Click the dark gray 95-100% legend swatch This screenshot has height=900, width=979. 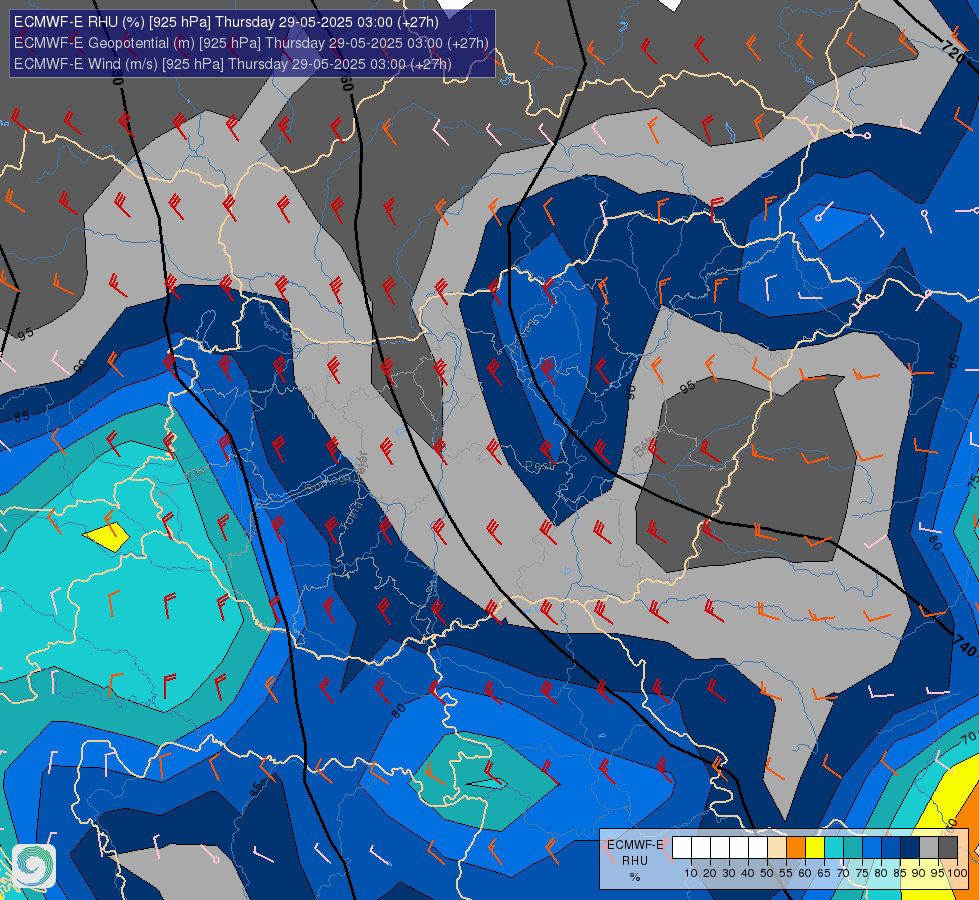click(948, 847)
